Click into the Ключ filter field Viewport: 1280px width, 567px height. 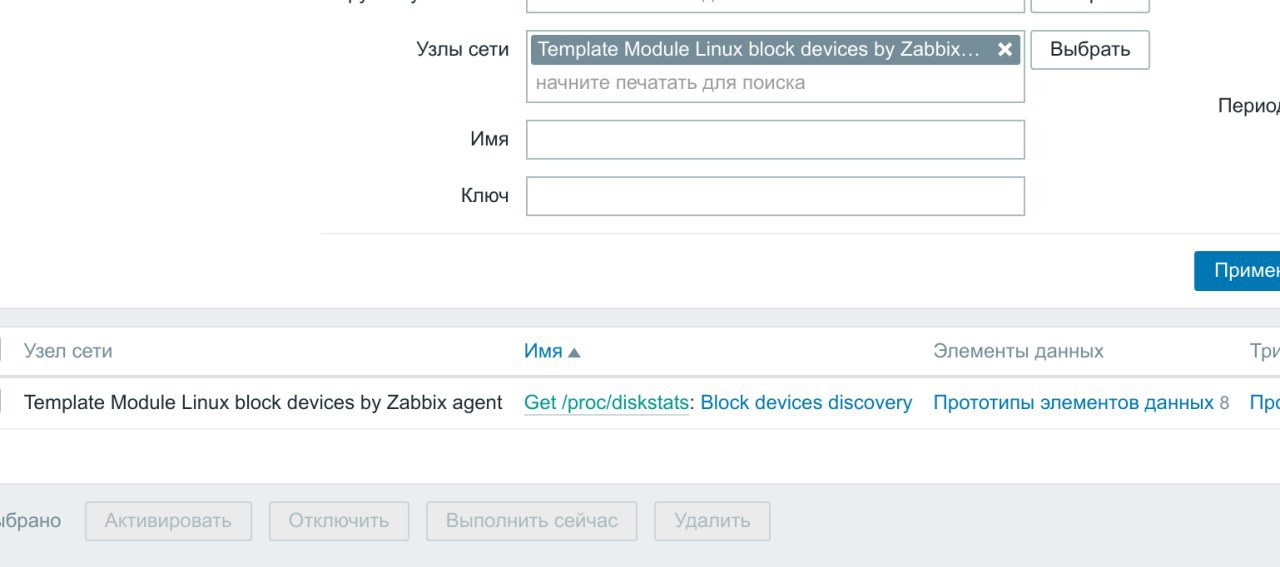(775, 196)
